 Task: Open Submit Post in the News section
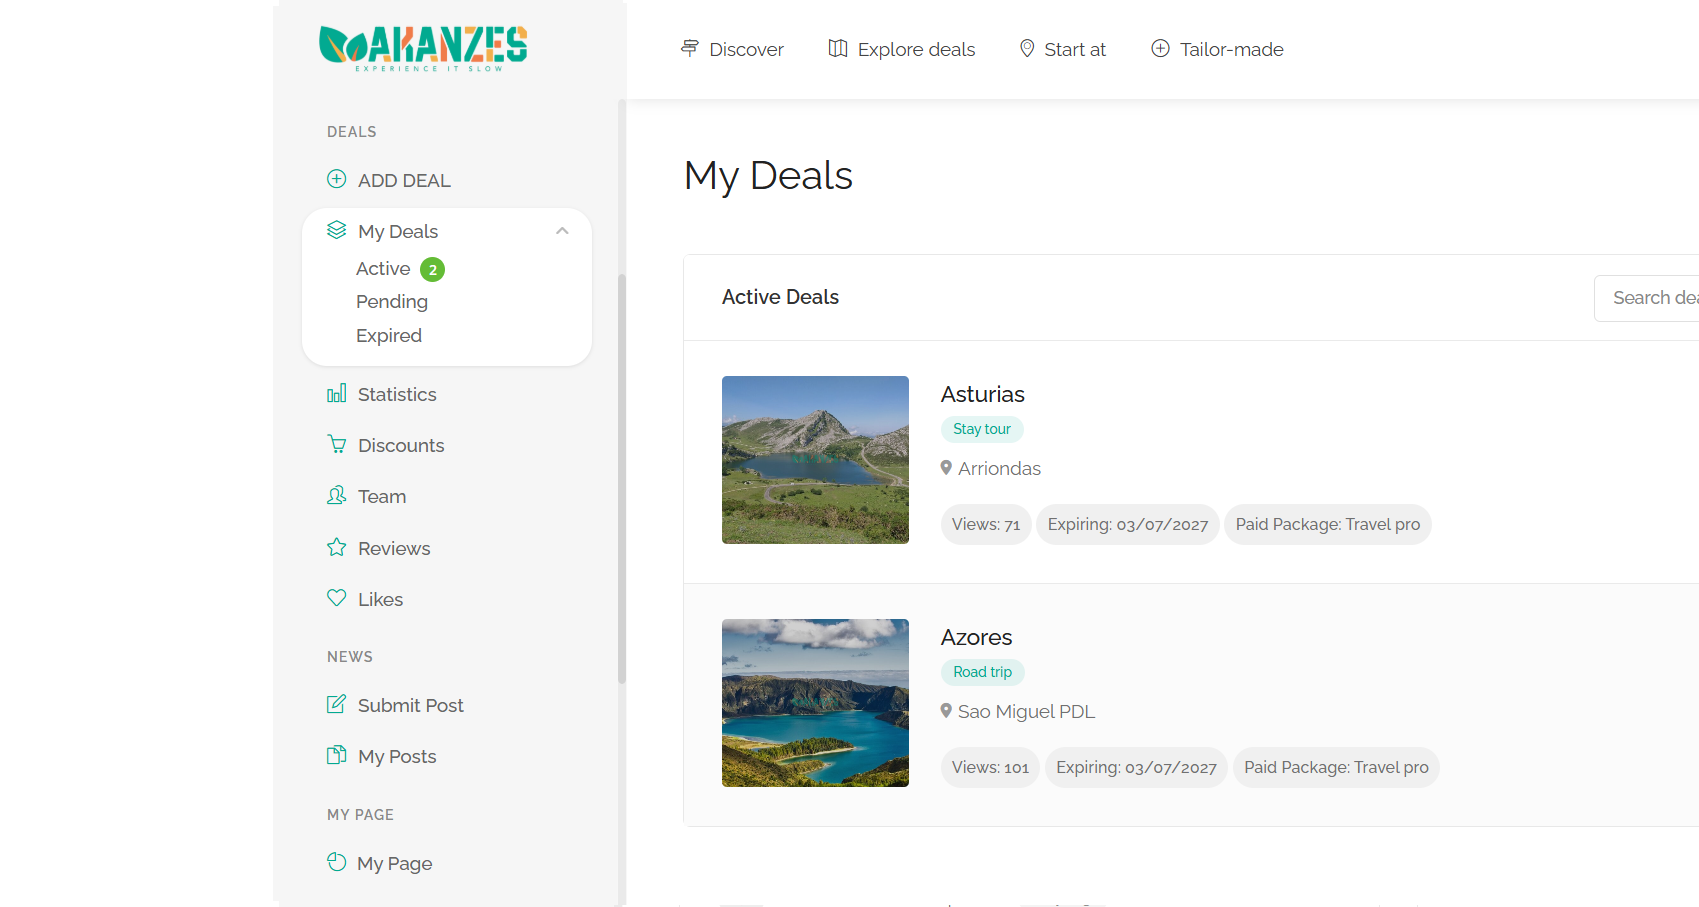411,705
